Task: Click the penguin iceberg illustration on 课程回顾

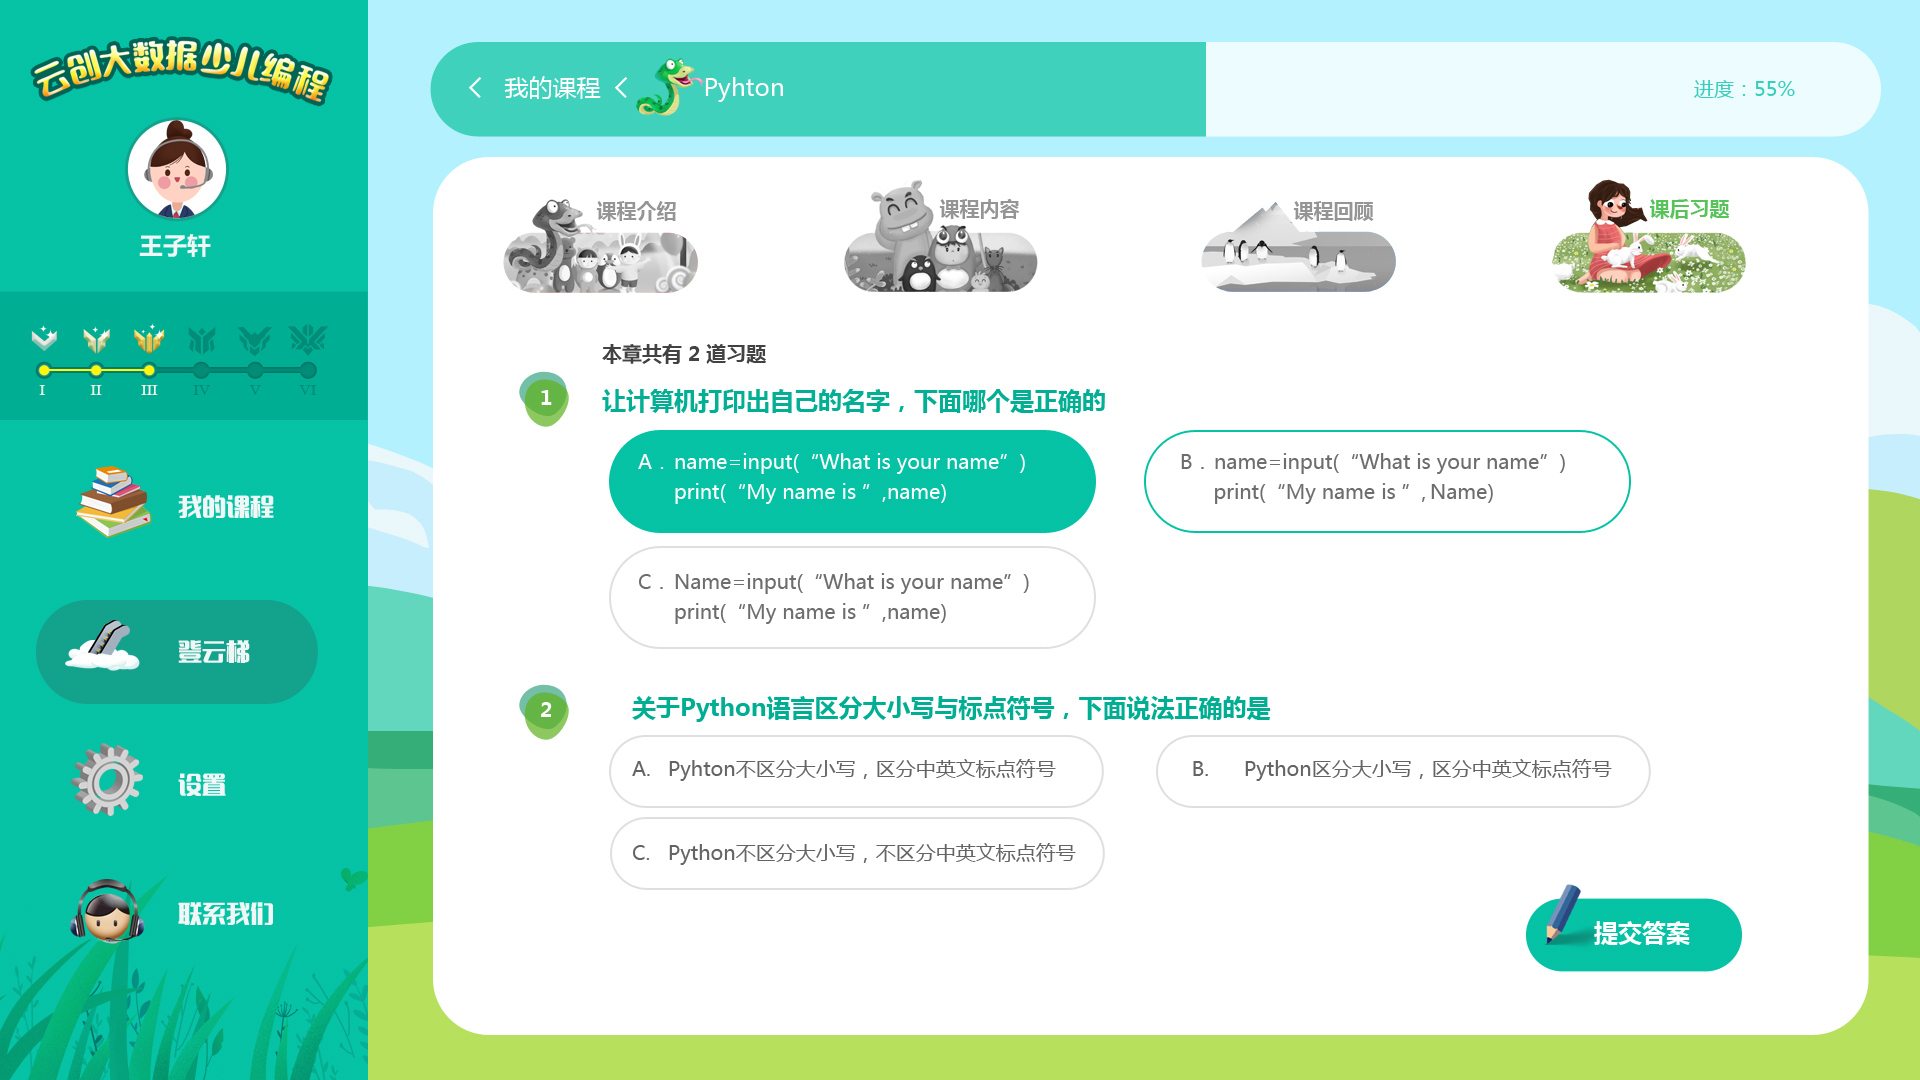Action: [1298, 248]
